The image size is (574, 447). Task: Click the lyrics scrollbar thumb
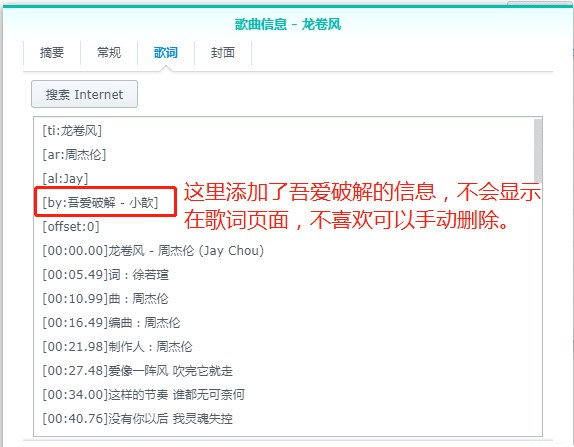[537, 150]
